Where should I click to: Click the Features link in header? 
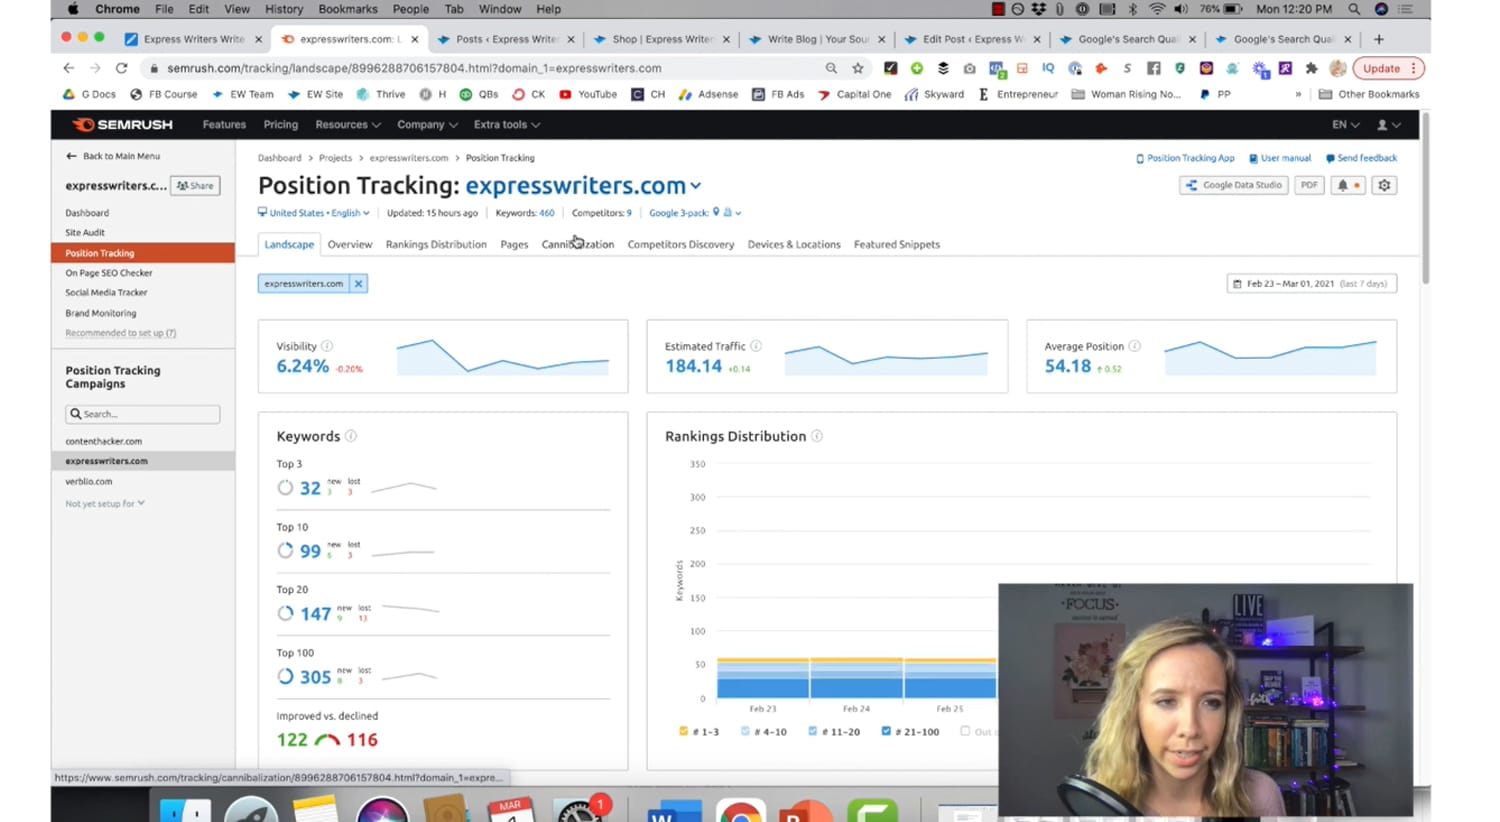(224, 125)
